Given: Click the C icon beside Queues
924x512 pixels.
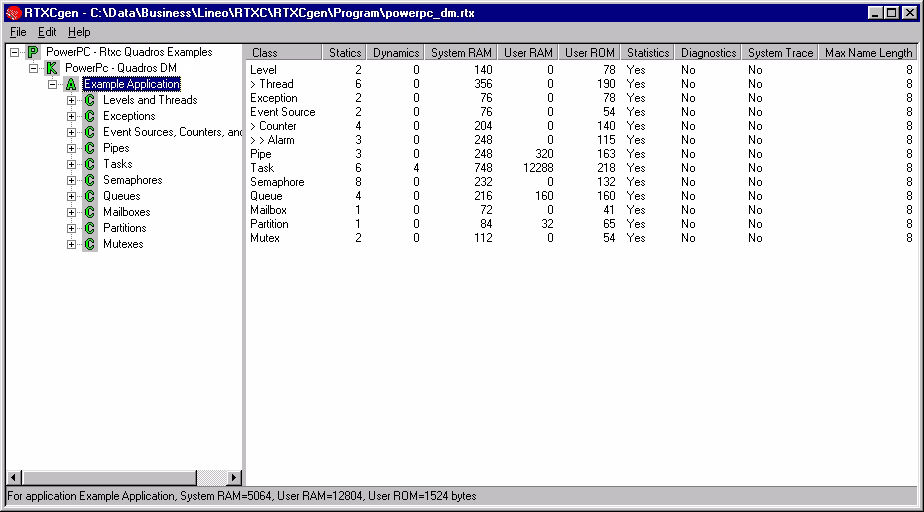Looking at the screenshot, I should [x=90, y=196].
